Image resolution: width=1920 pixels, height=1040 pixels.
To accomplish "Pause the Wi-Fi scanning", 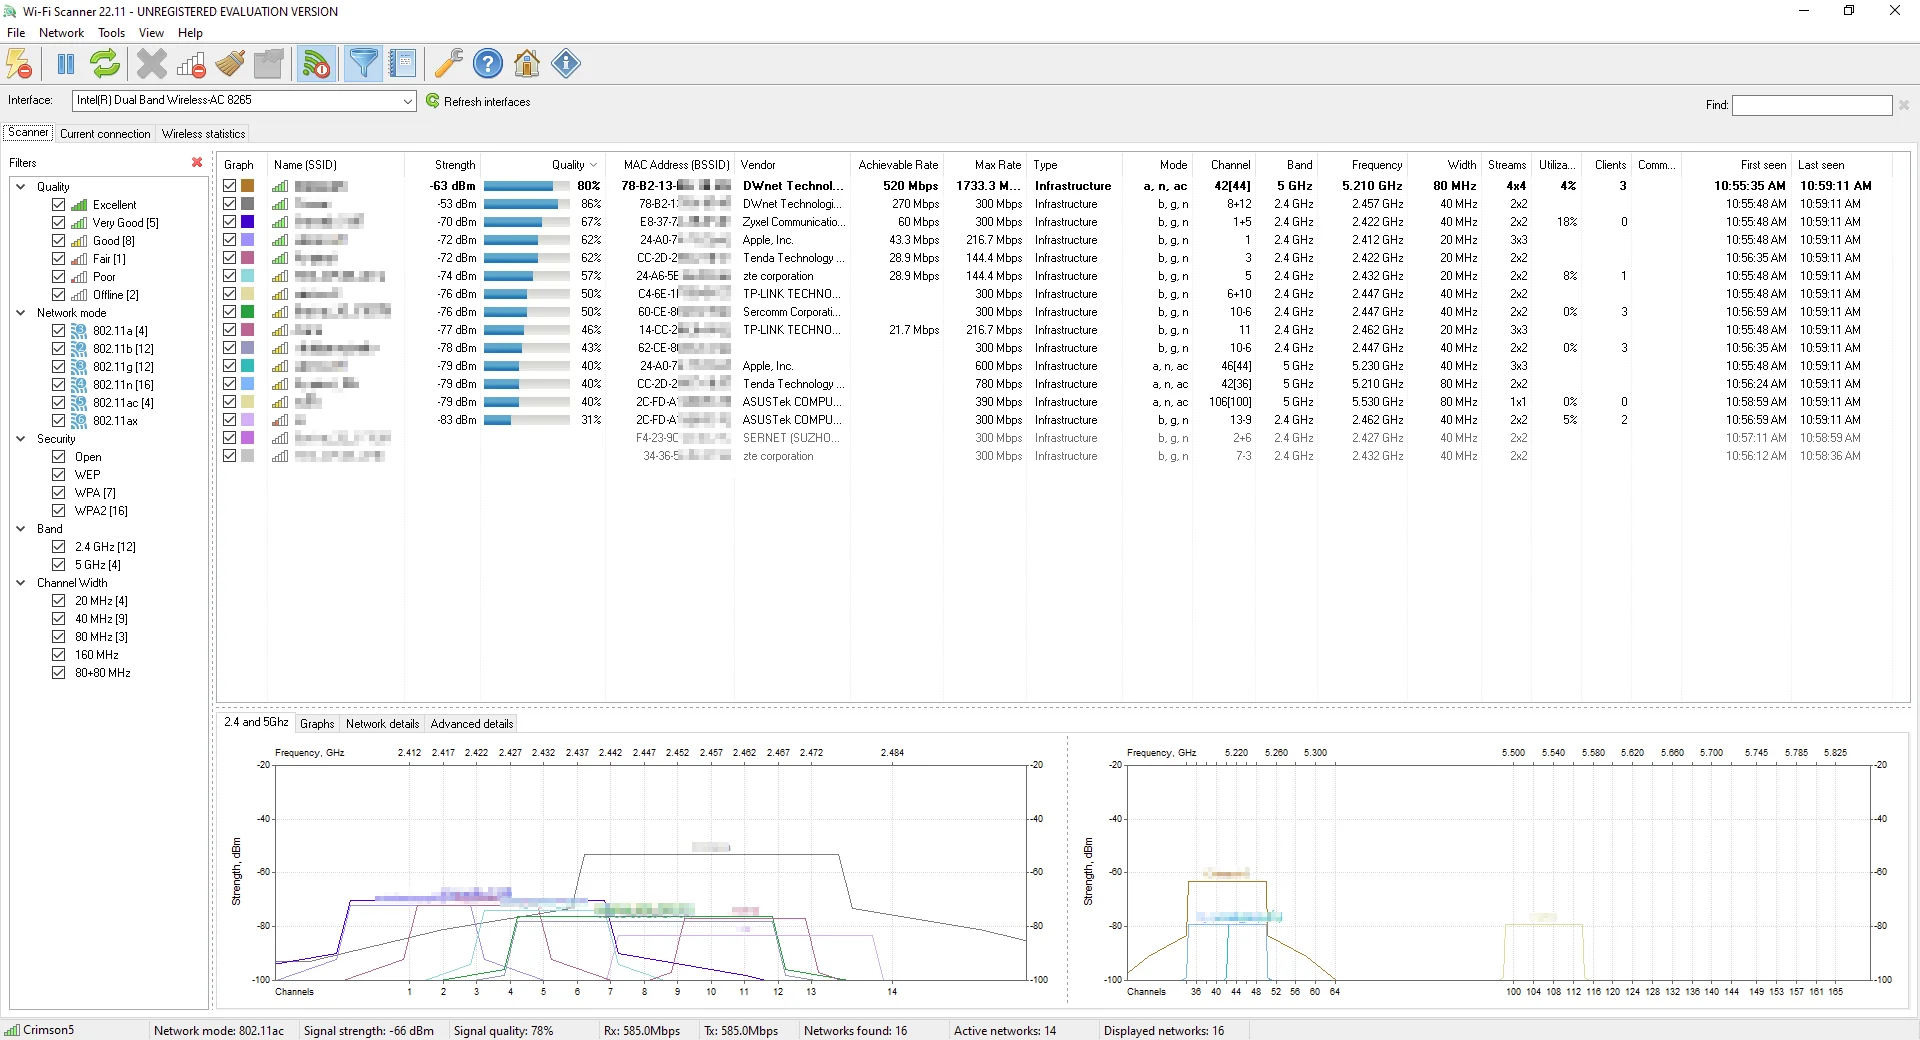I will click(65, 63).
